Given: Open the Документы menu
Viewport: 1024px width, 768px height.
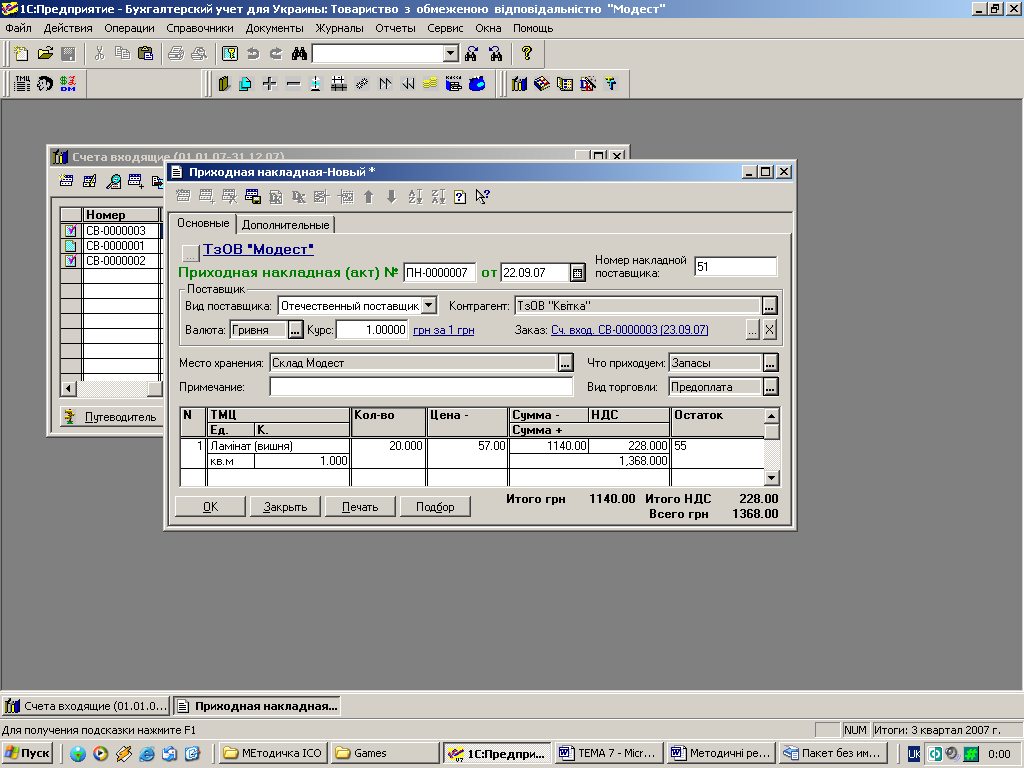Looking at the screenshot, I should (x=274, y=28).
